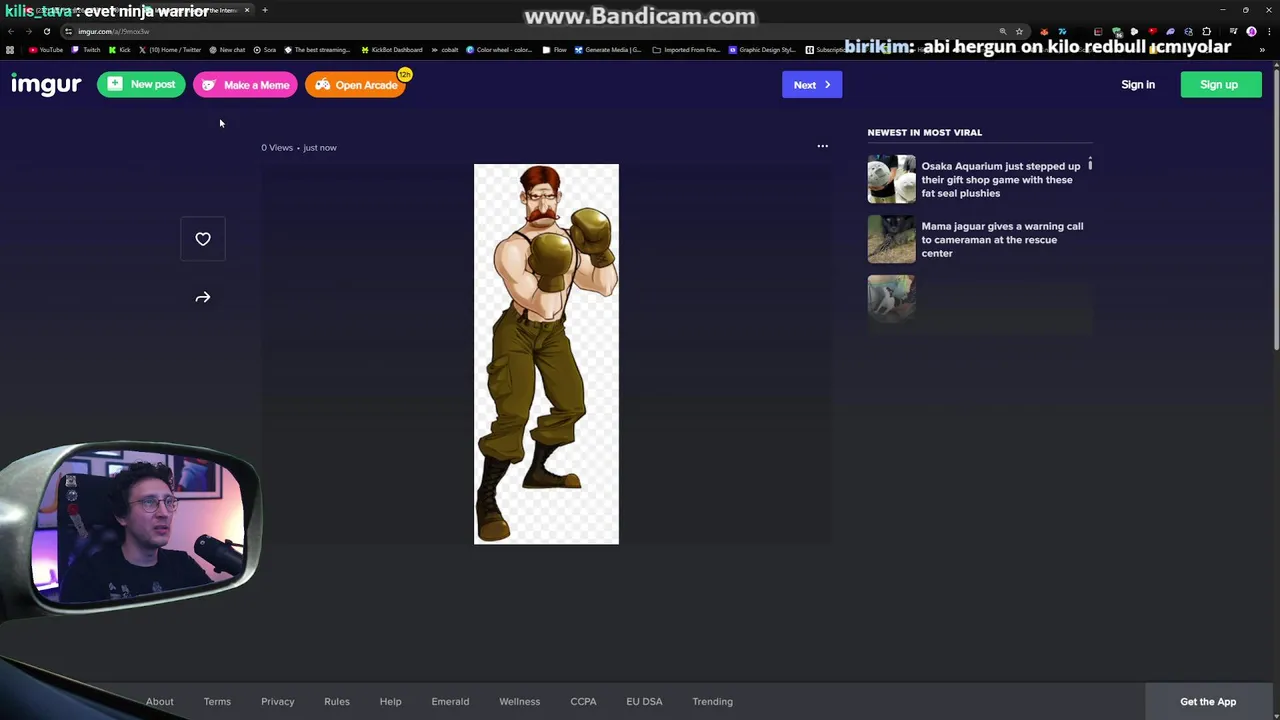
Task: Open the Osaka Aquarium seal plushies post
Action: click(1001, 180)
